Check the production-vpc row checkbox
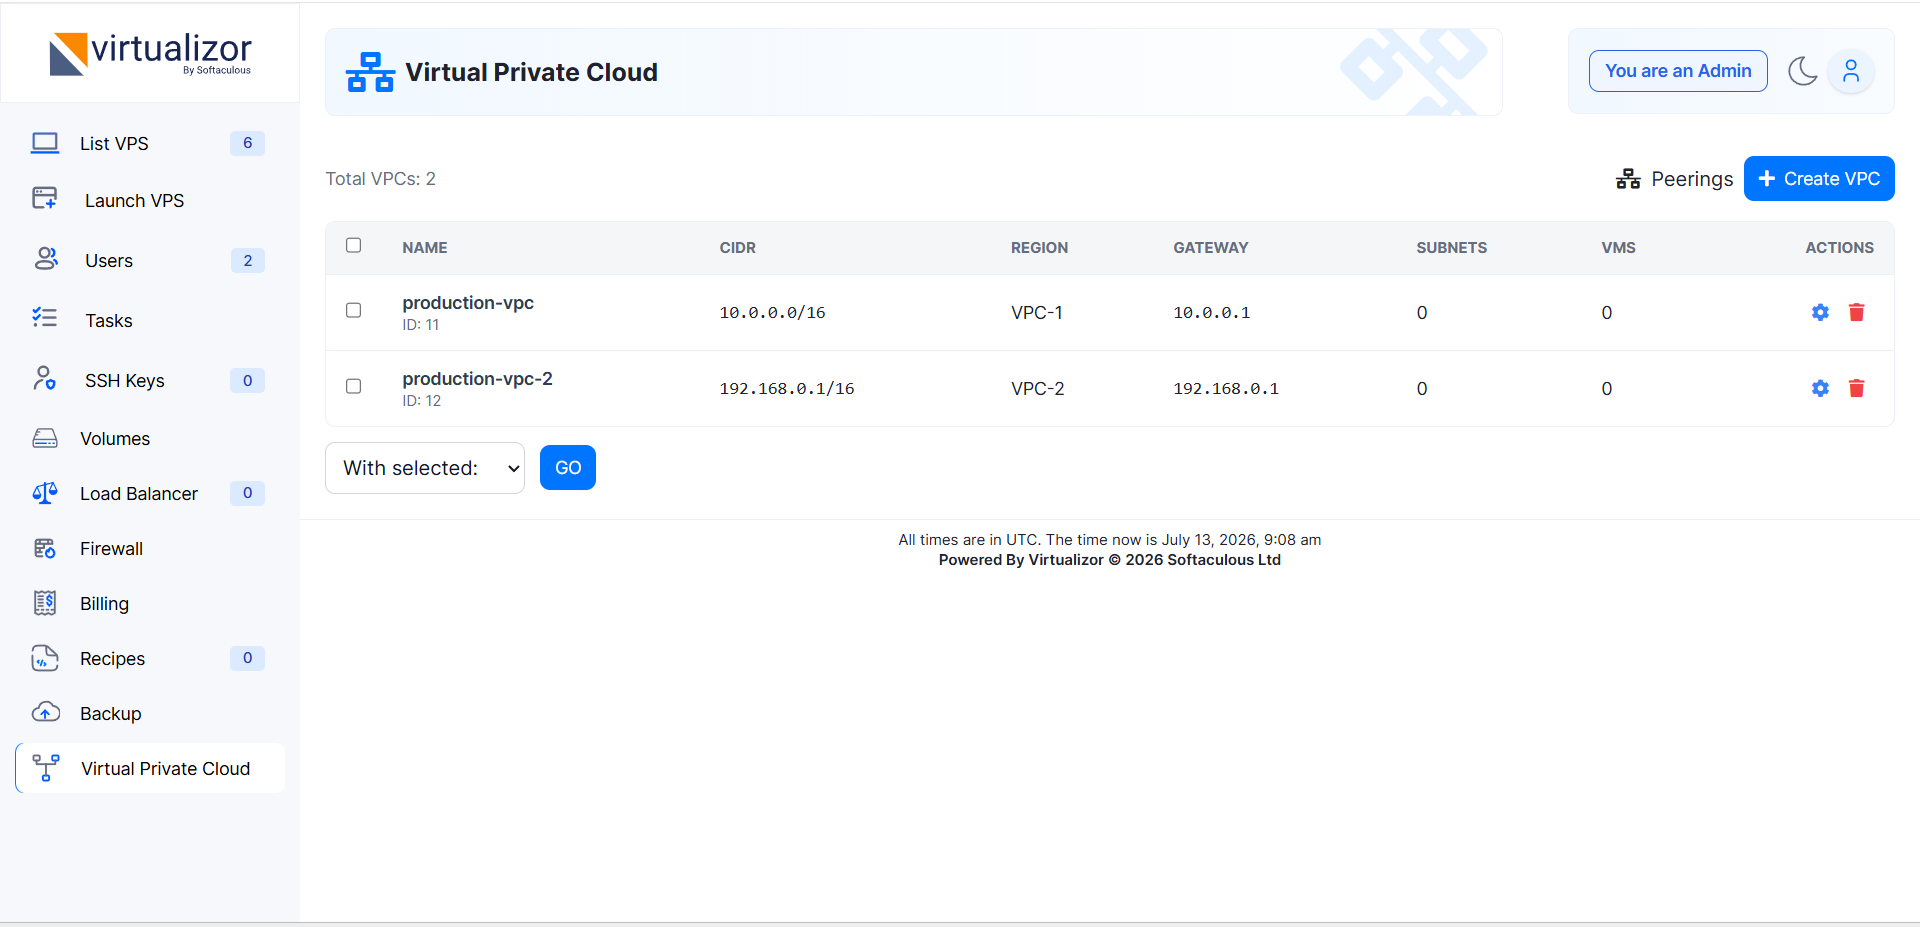1920x927 pixels. (x=353, y=310)
